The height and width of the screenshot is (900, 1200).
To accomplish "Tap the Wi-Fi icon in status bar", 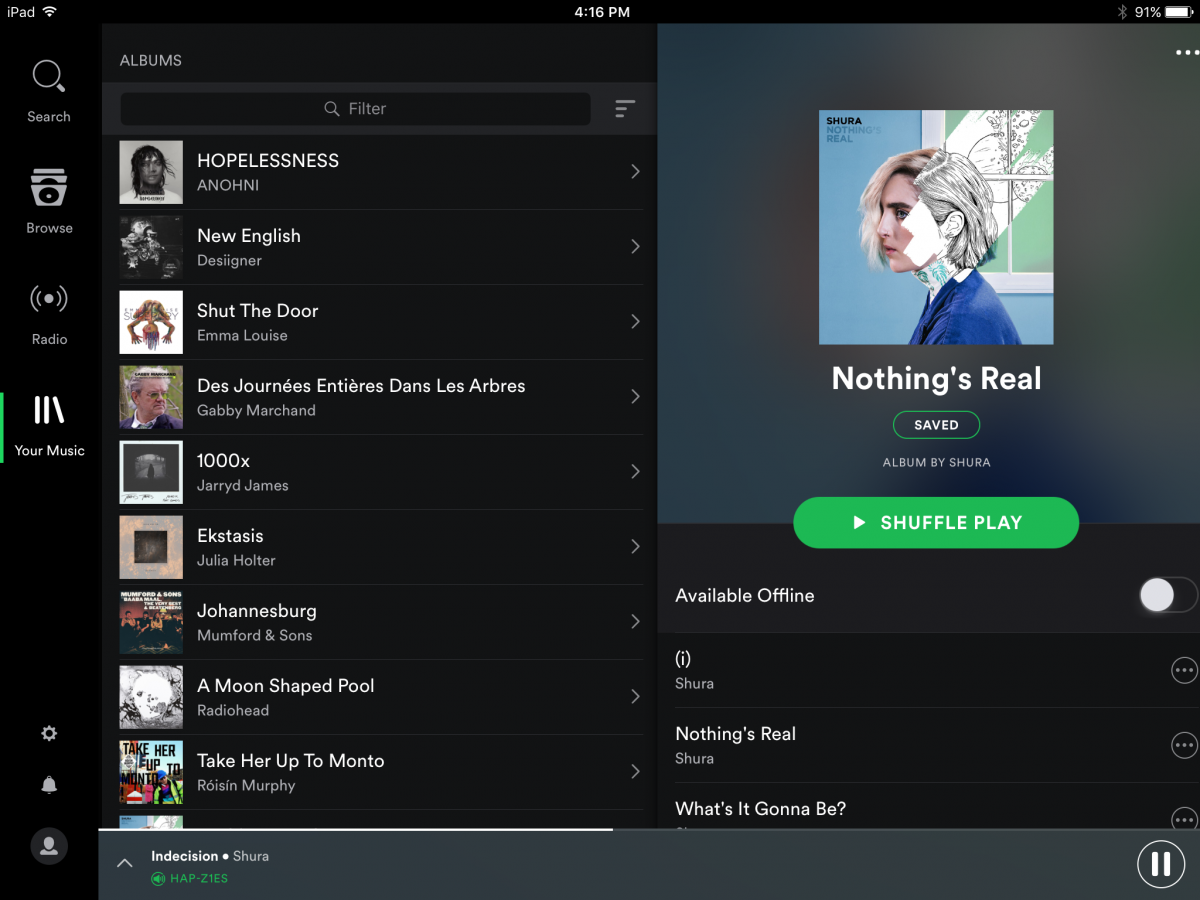I will pyautogui.click(x=50, y=12).
